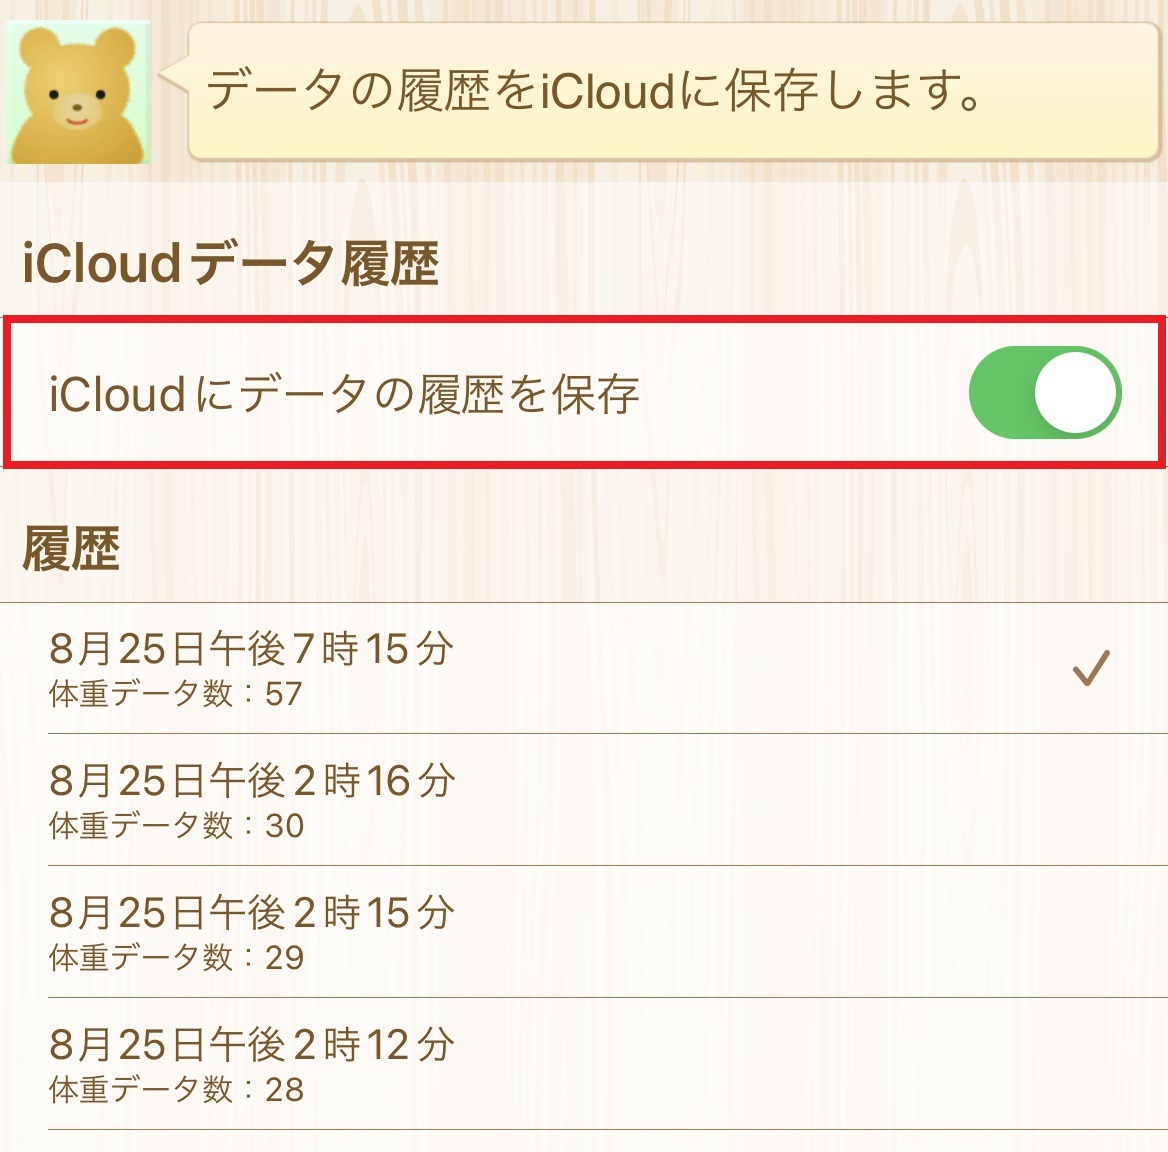Tap the bear mascot icon

point(78,93)
